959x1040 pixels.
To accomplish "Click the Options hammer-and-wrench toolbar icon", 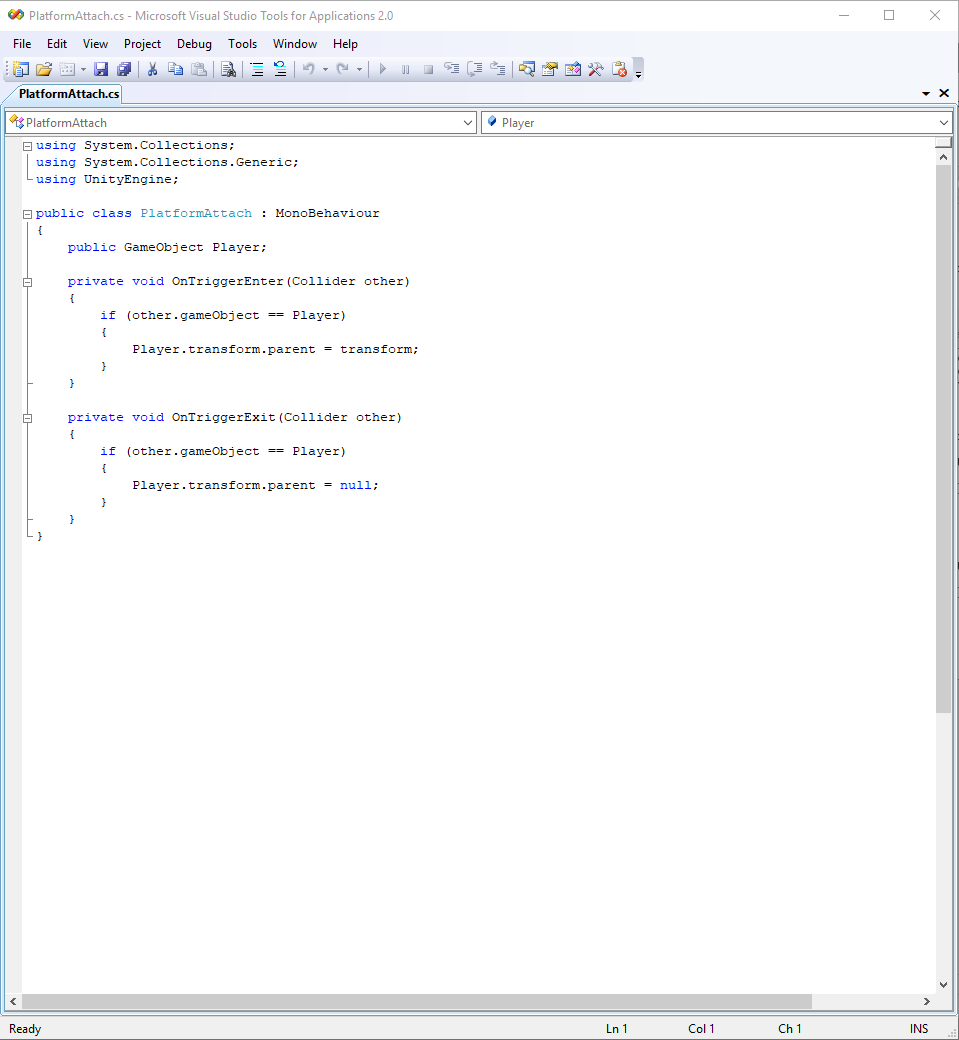I will (x=594, y=68).
